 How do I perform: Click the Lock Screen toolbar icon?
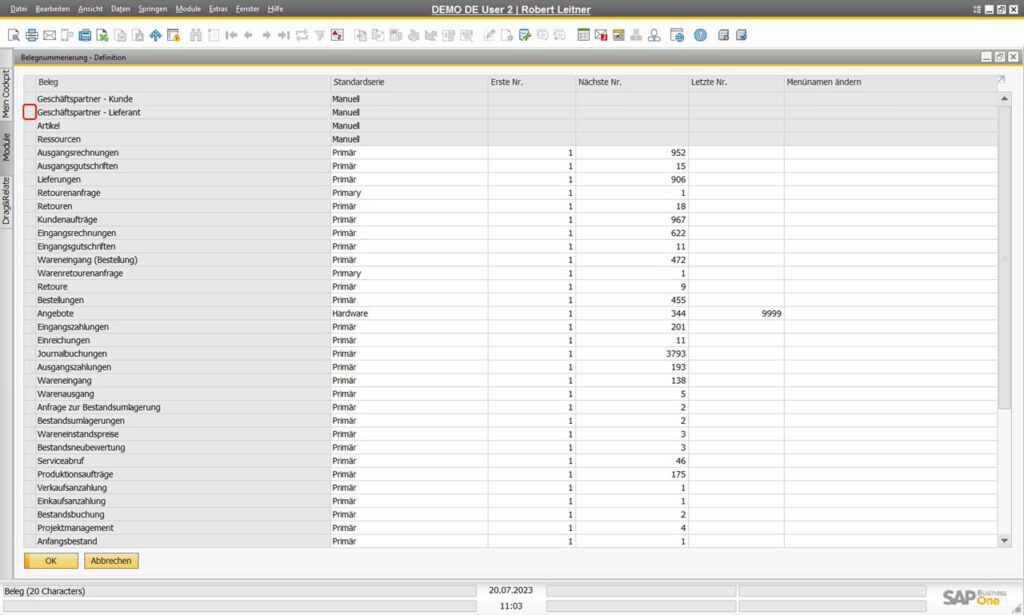[173, 35]
